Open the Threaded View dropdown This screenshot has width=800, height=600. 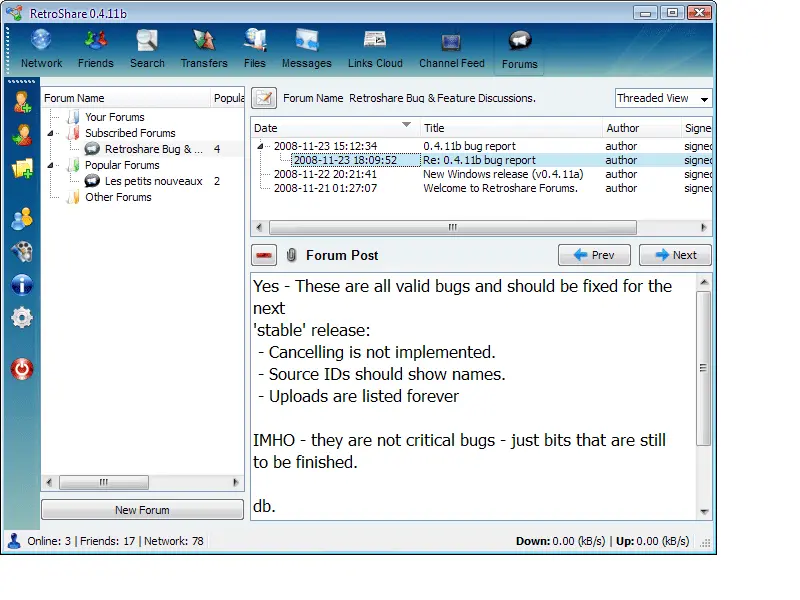(x=663, y=98)
